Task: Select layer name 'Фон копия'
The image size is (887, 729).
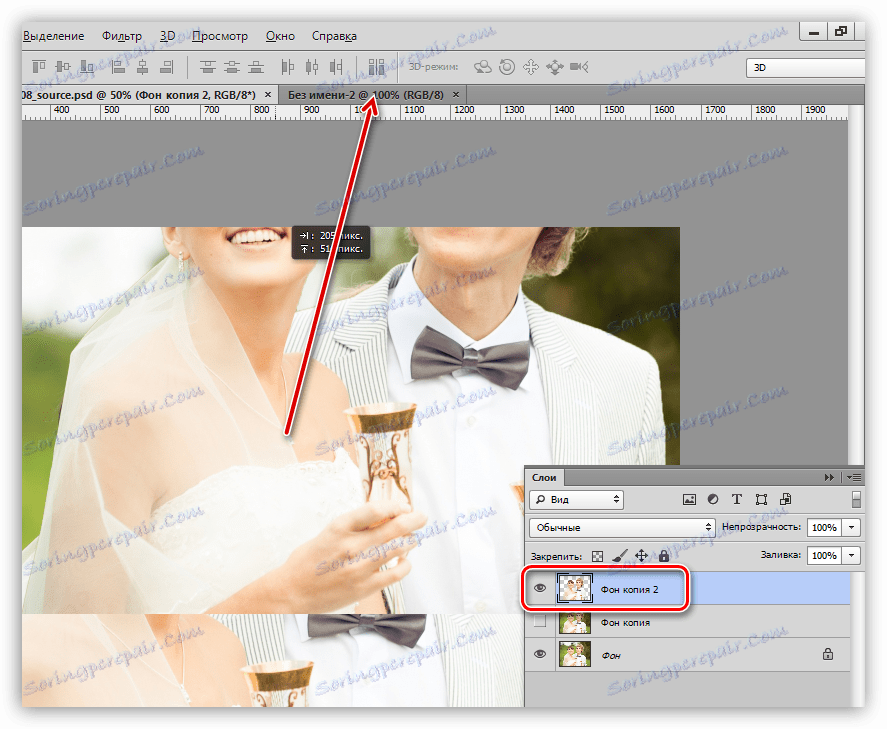Action: (625, 622)
